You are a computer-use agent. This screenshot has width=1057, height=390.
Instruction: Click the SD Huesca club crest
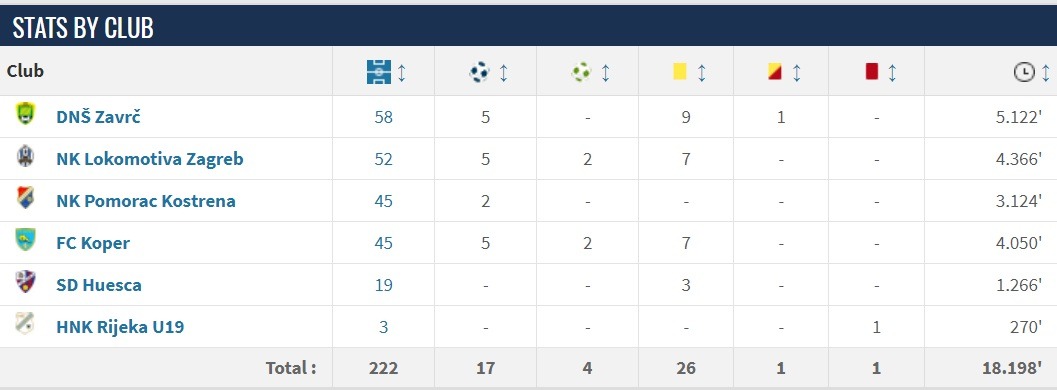(x=26, y=282)
